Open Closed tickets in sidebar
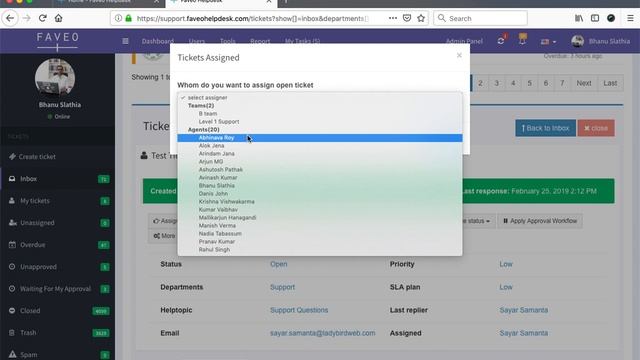Image resolution: width=640 pixels, height=360 pixels. click(x=57, y=311)
